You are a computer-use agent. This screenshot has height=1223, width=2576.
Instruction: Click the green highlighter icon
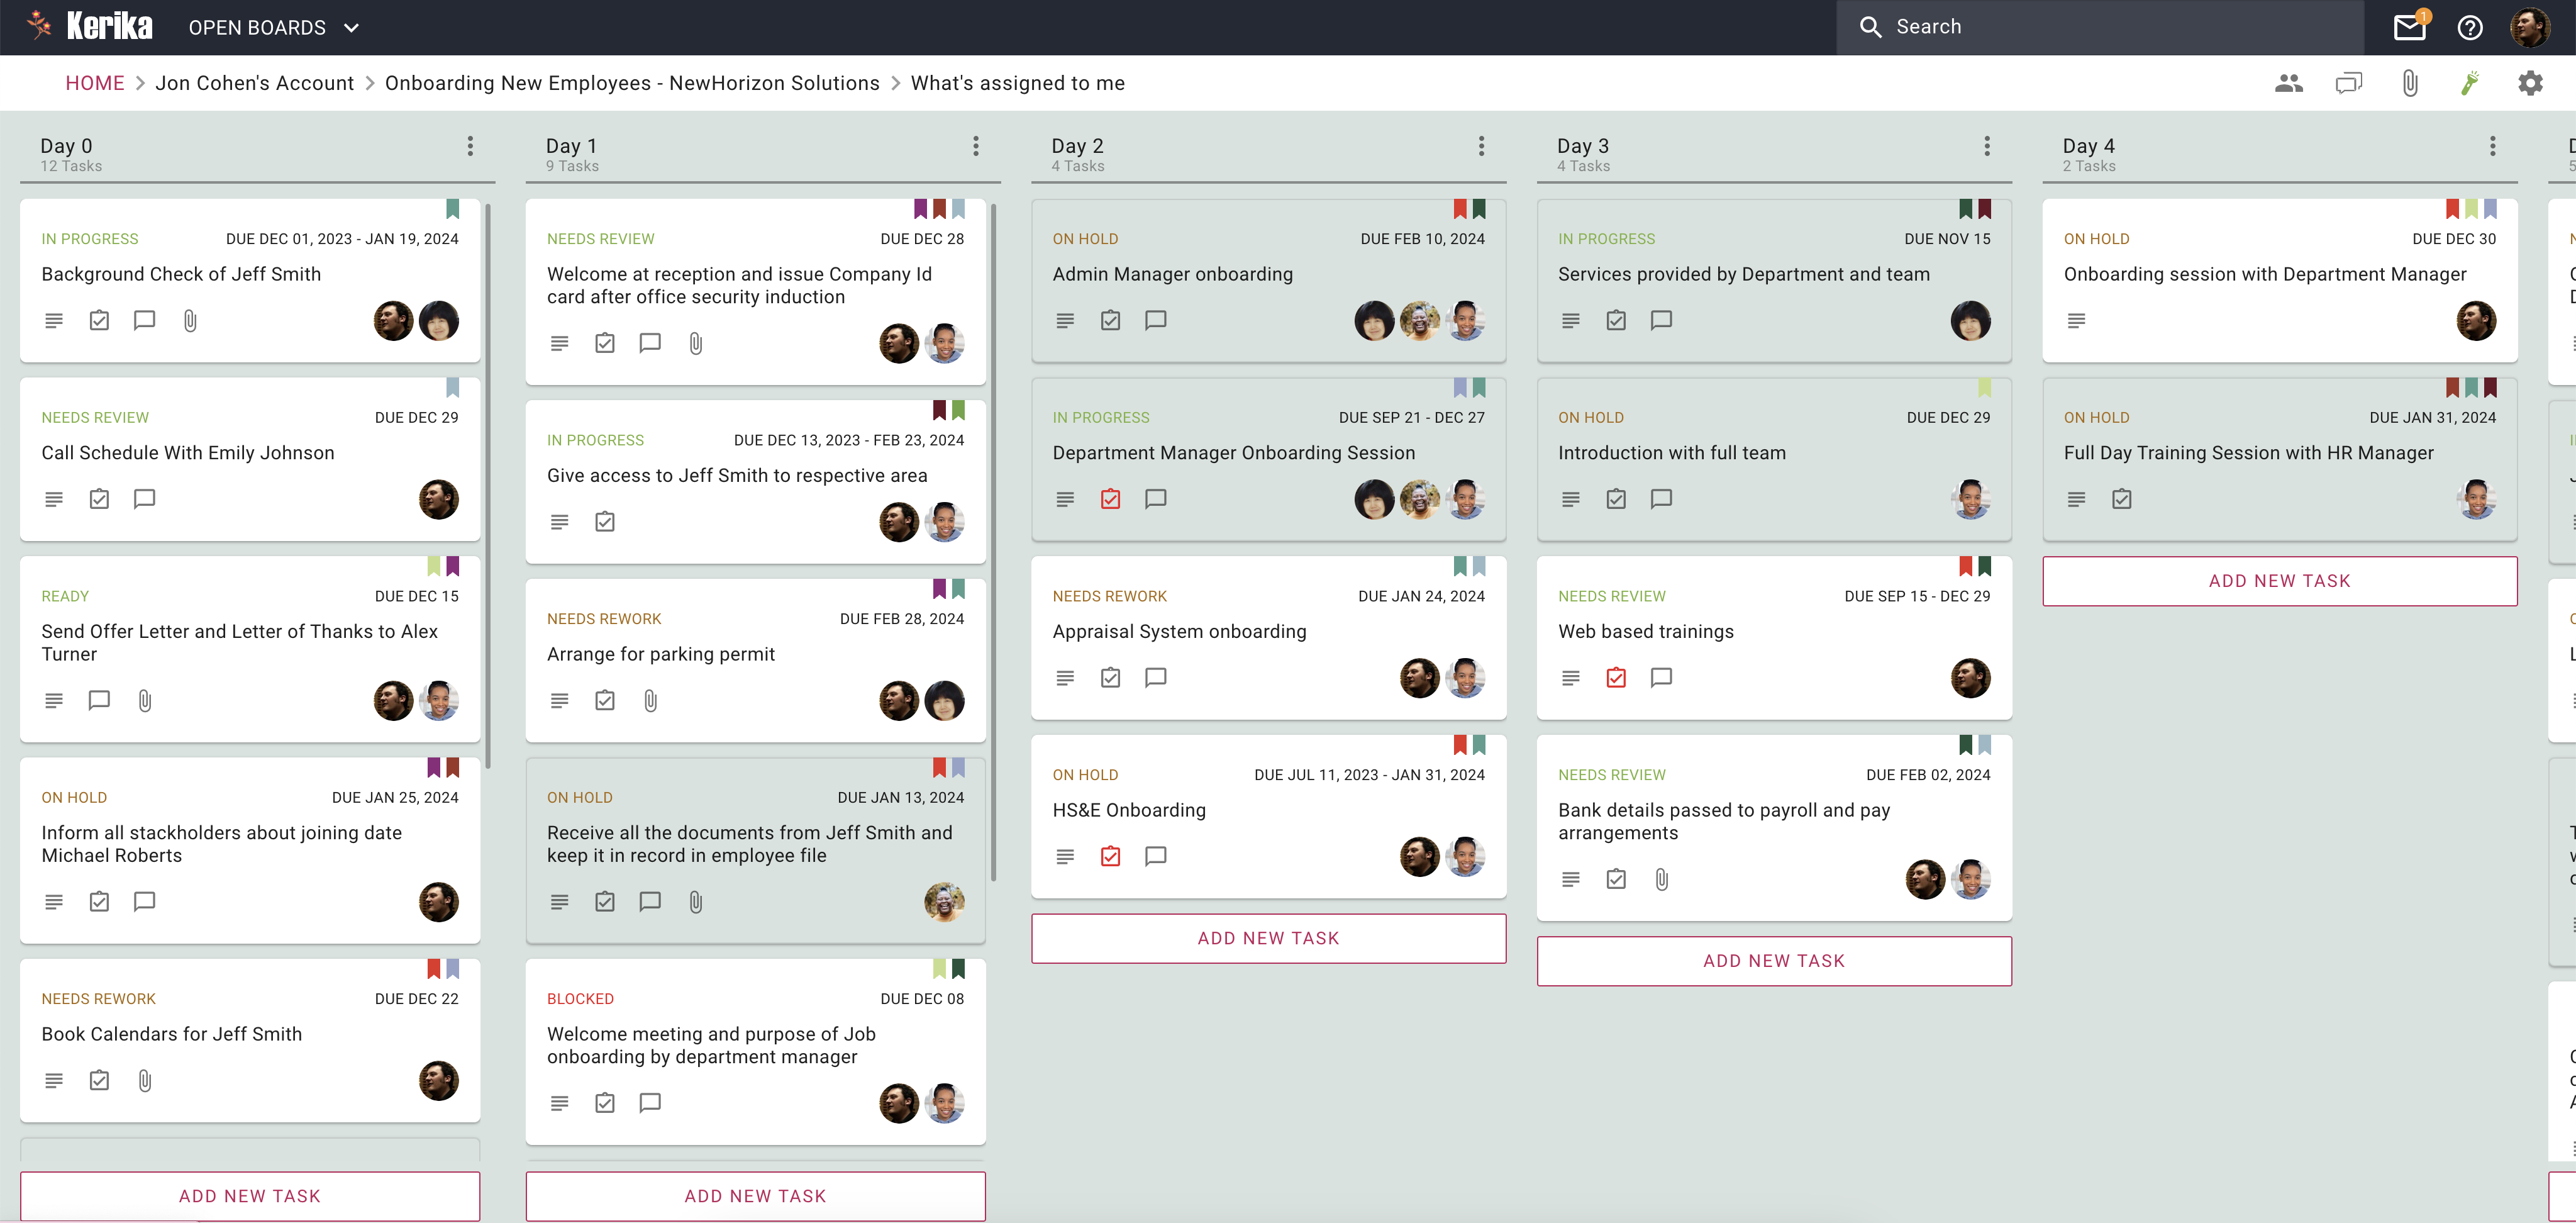(2470, 83)
